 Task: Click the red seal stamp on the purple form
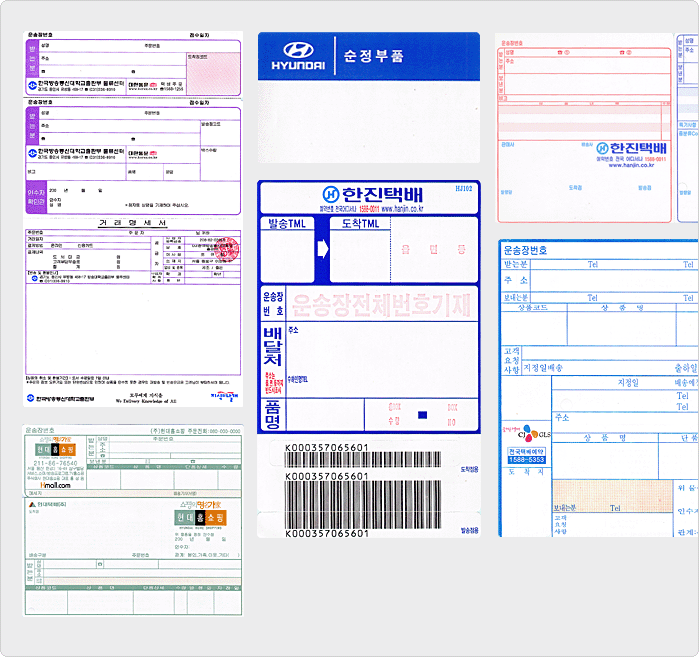(x=227, y=249)
